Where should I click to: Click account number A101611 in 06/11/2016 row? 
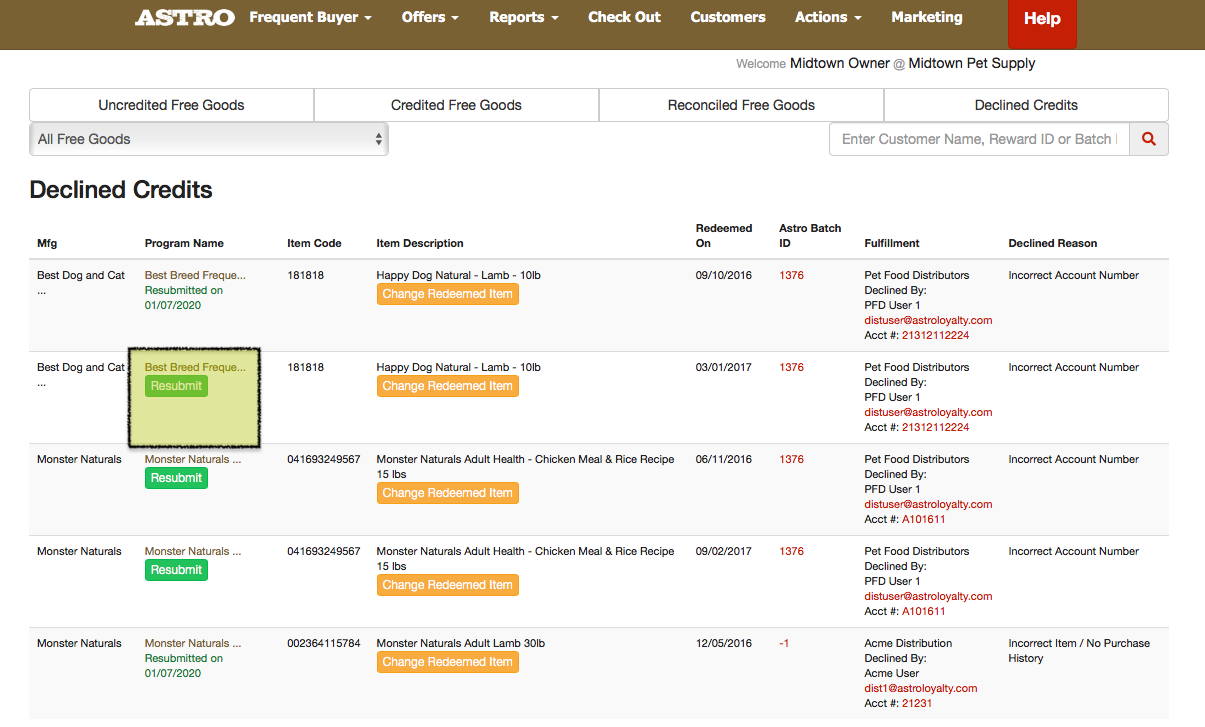tap(923, 519)
